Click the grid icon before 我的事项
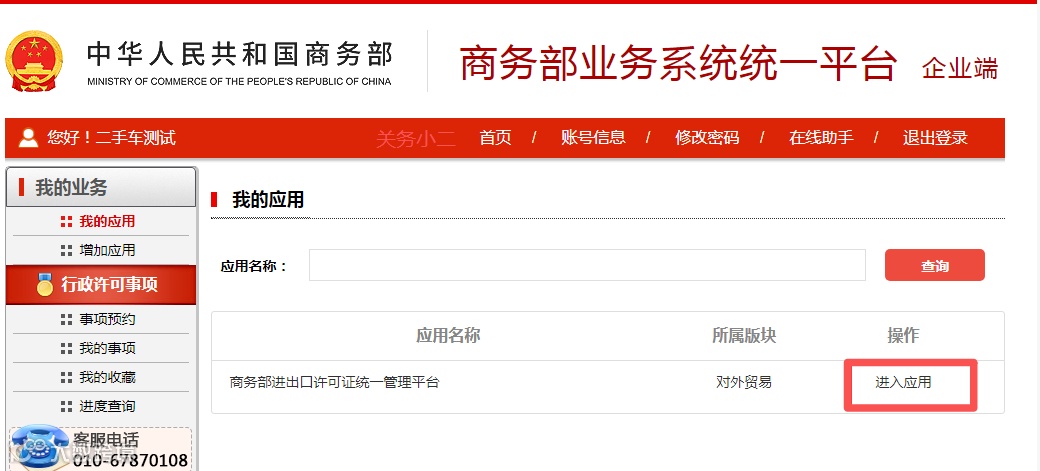1040x471 pixels. click(x=66, y=348)
